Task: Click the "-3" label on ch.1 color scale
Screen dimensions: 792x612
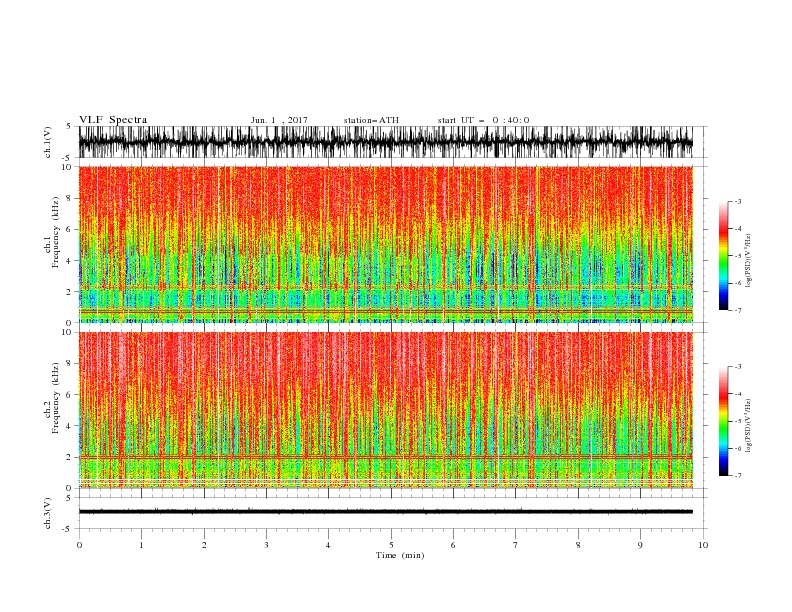Action: click(x=738, y=201)
